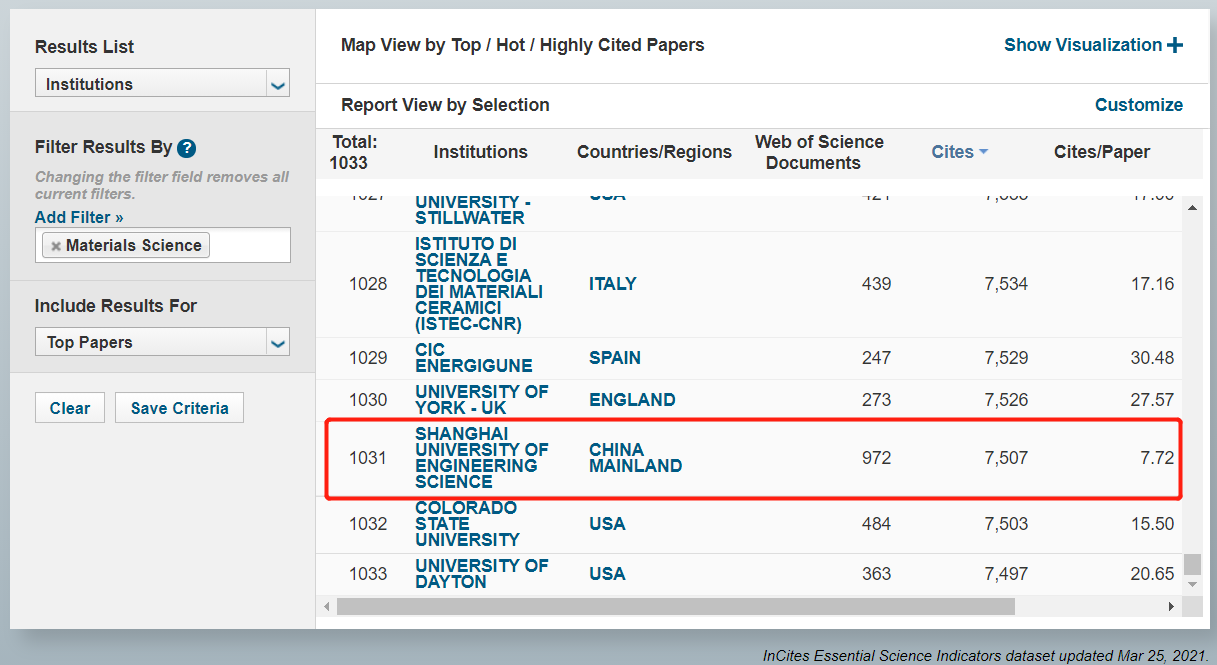Click the horizontal scrollbar left arrow

tap(327, 606)
